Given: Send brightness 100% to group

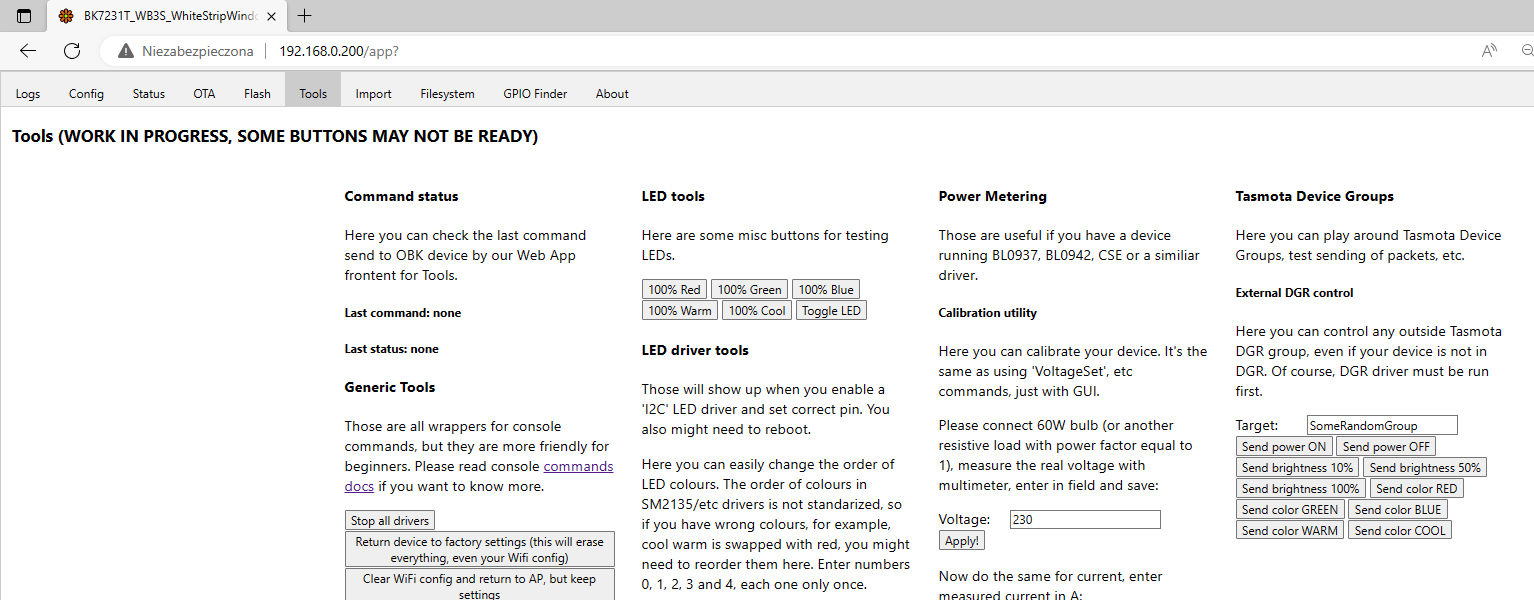Looking at the screenshot, I should [1301, 488].
